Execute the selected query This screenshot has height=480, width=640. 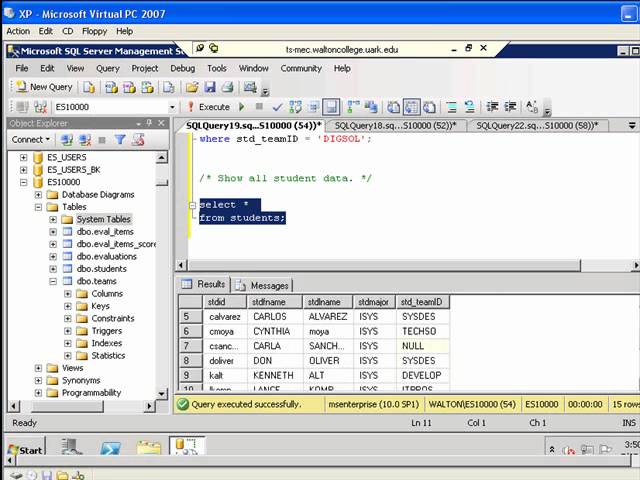(x=209, y=107)
